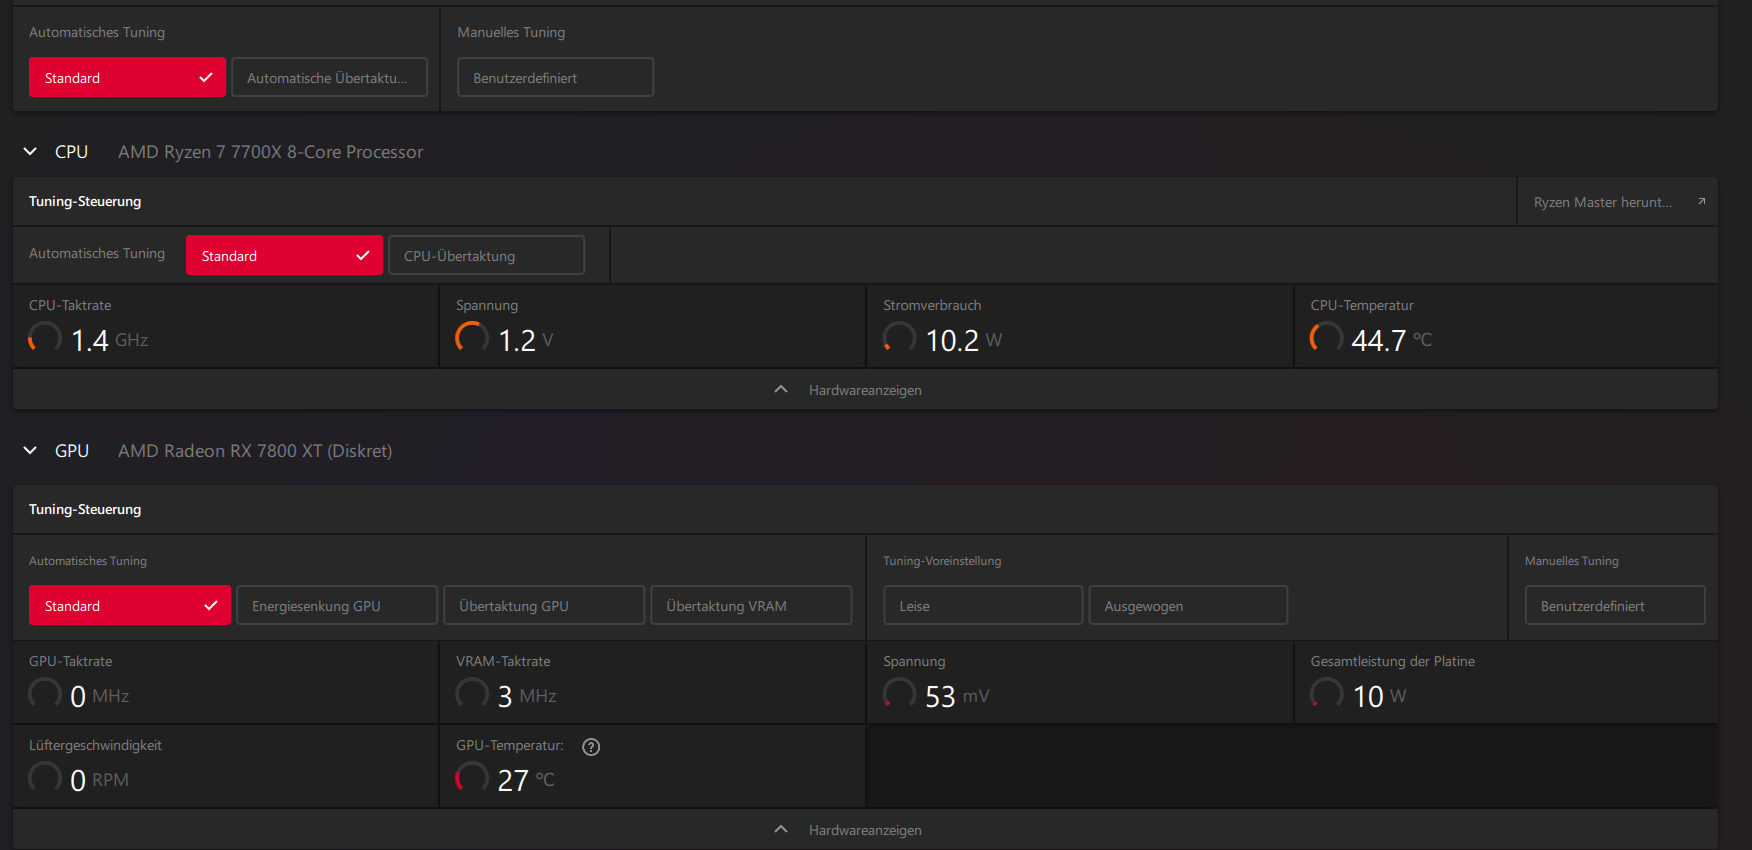Click the GPU Spannung gauge dial
This screenshot has width=1752, height=850.
[x=899, y=694]
